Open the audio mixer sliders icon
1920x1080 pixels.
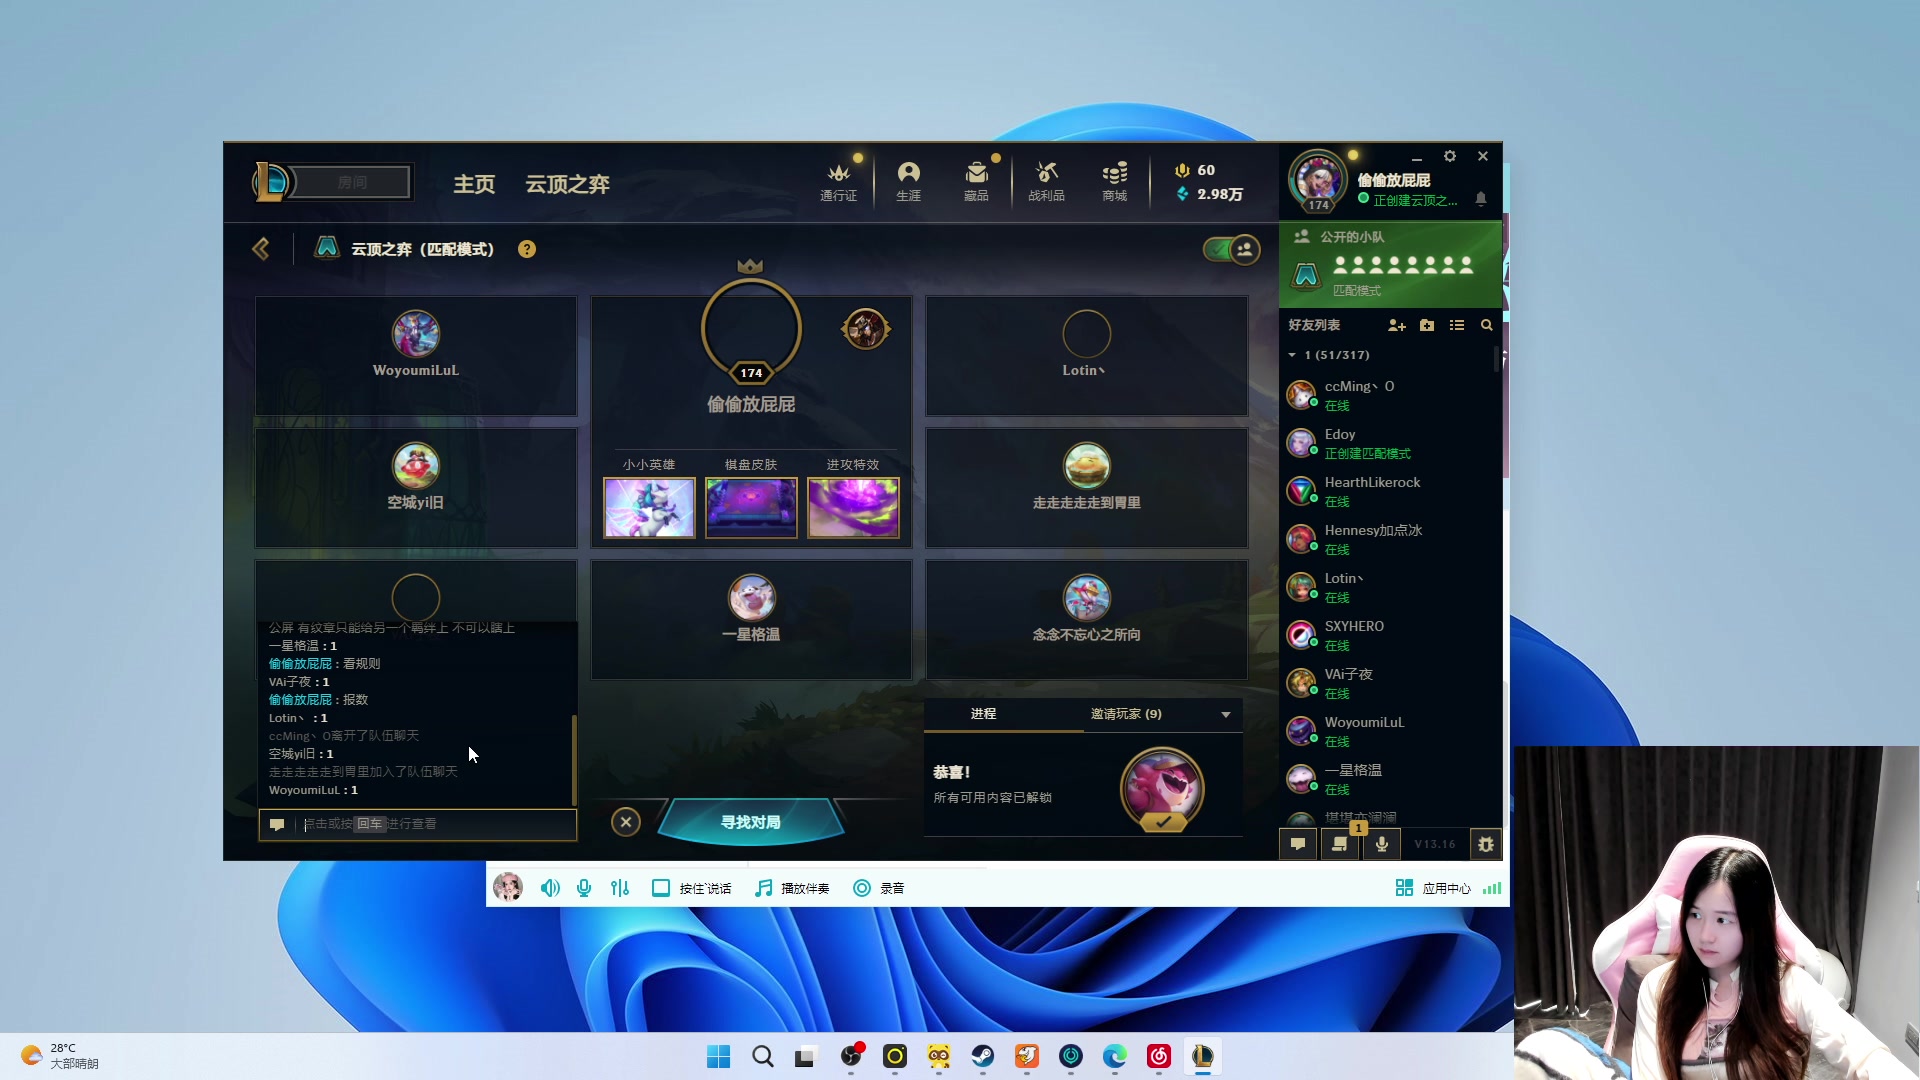[x=620, y=888]
